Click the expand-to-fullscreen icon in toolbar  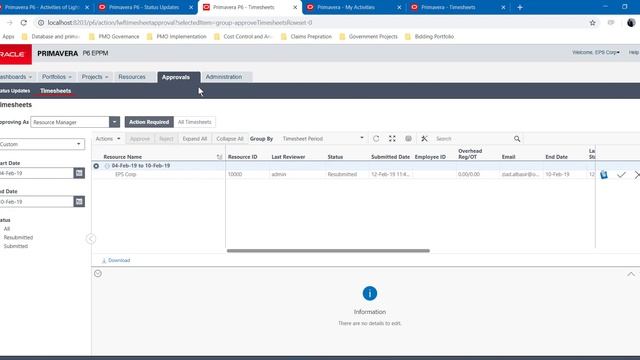392,139
